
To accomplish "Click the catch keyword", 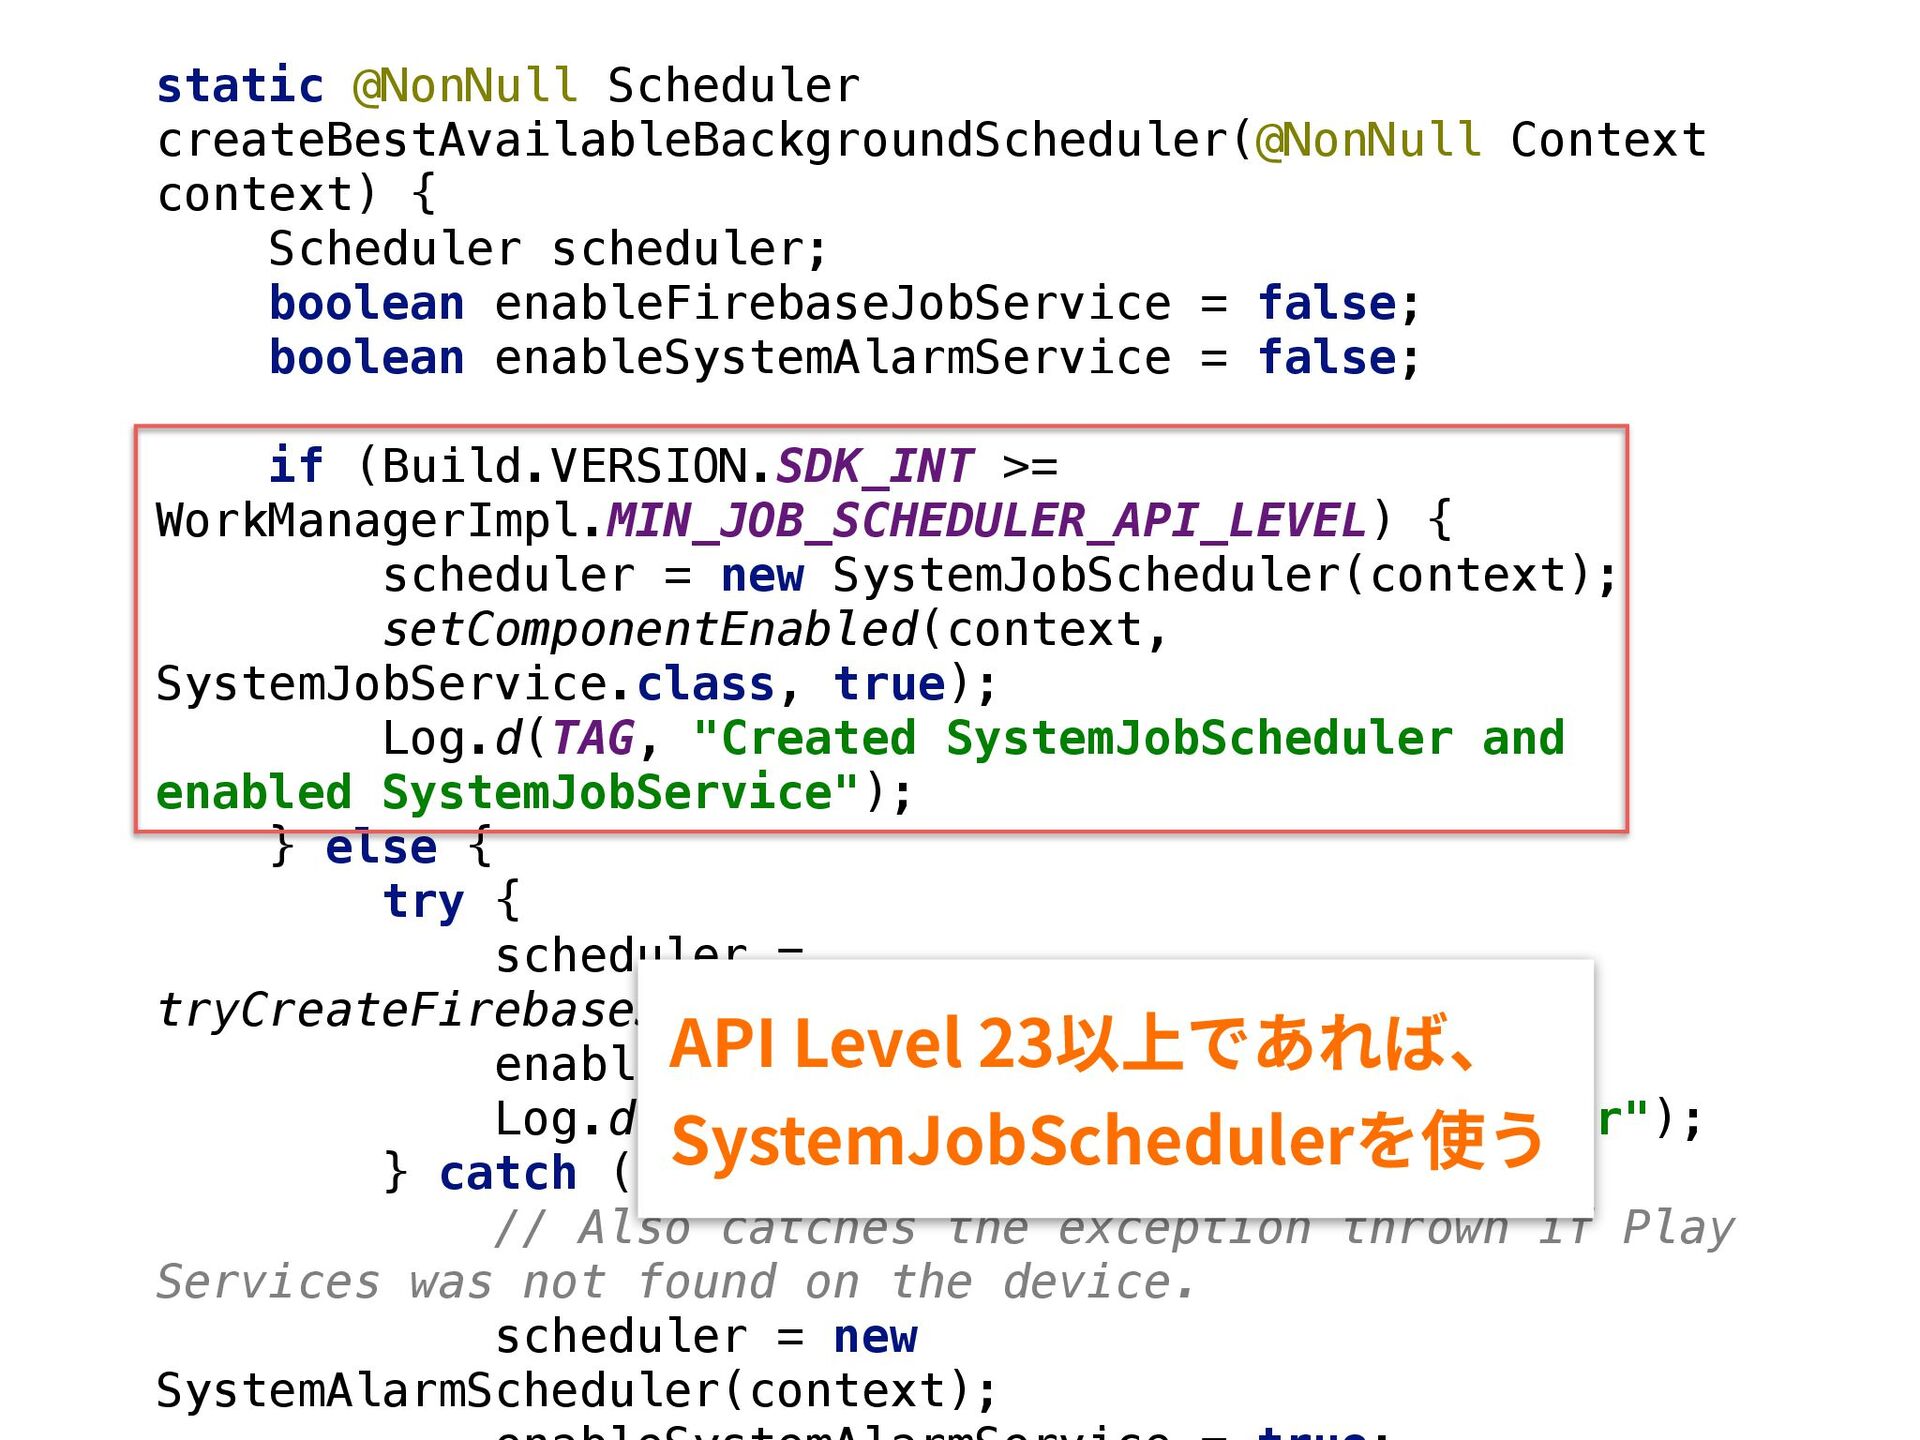I will (508, 1174).
